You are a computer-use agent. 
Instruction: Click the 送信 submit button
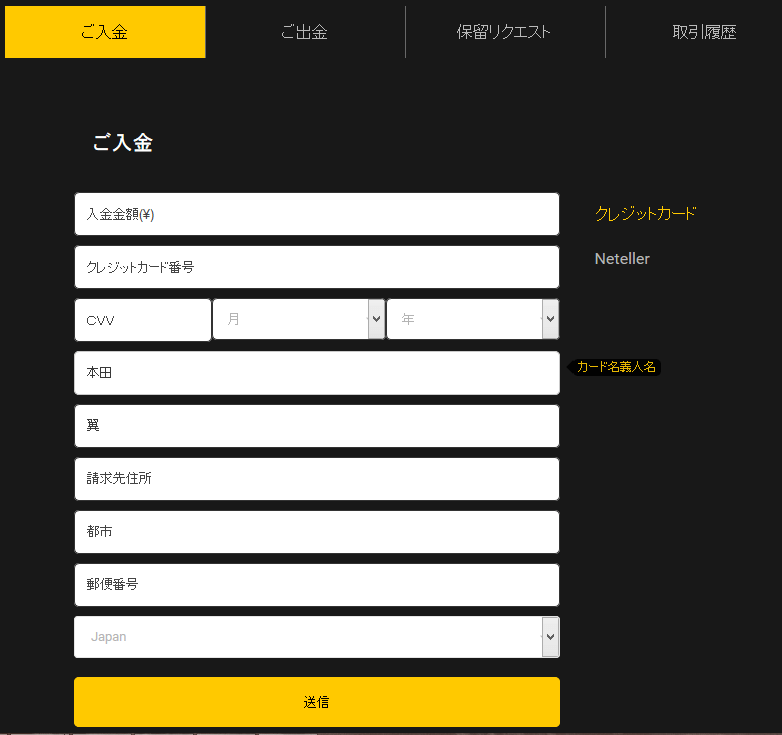pos(317,702)
